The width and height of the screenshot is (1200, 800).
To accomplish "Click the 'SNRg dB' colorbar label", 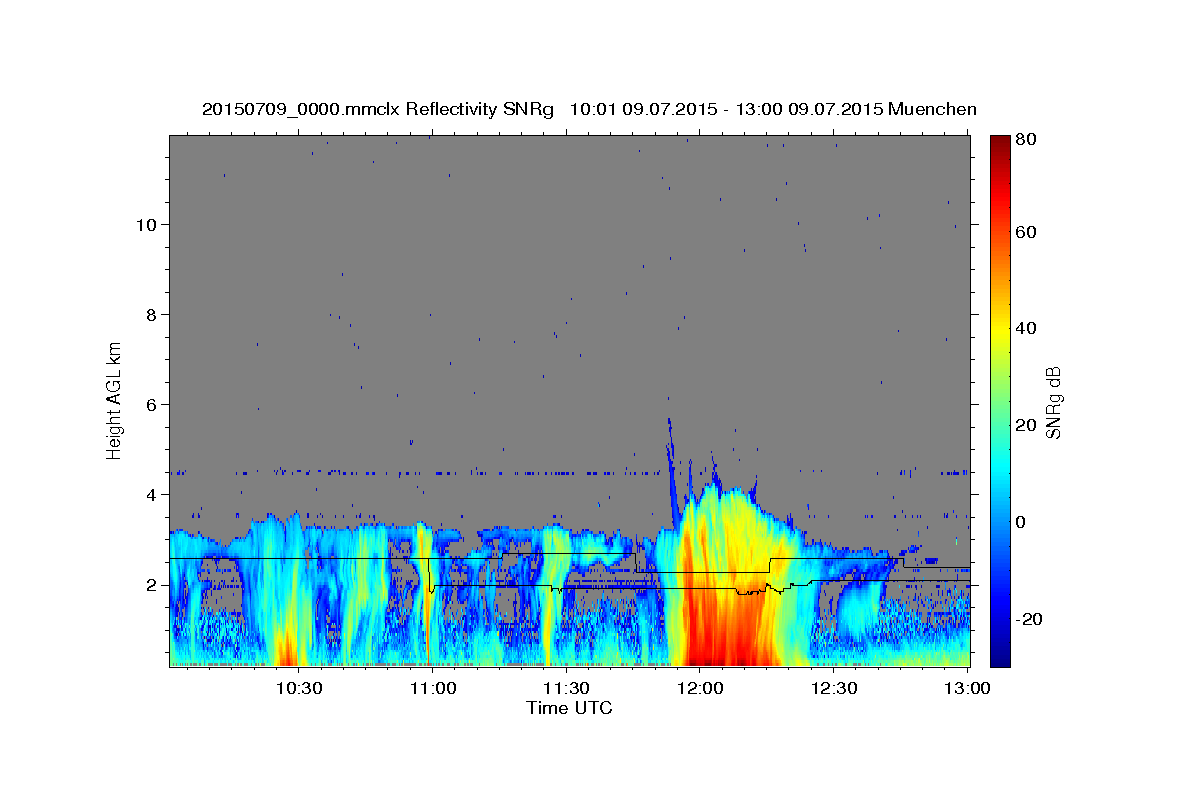I will pyautogui.click(x=1053, y=402).
